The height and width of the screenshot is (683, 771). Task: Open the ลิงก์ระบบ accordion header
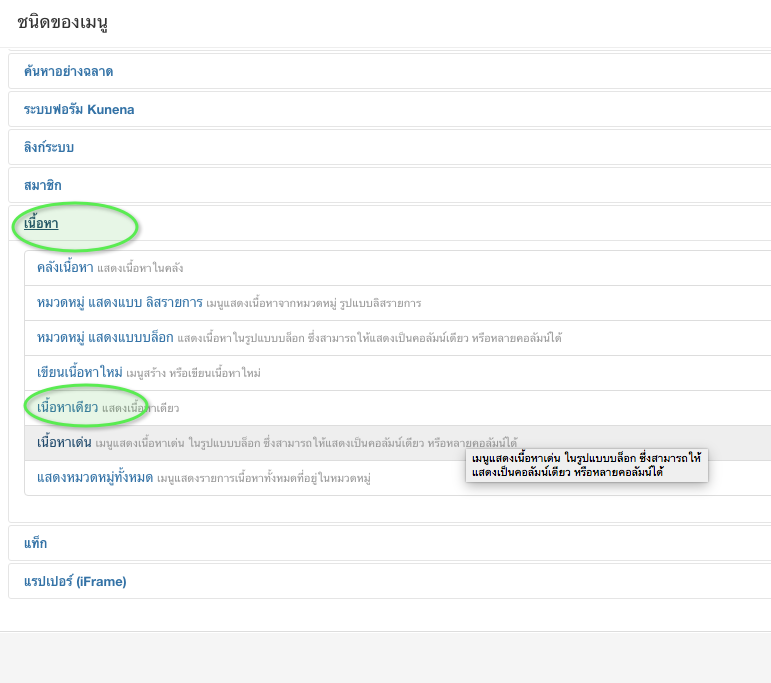(x=49, y=147)
